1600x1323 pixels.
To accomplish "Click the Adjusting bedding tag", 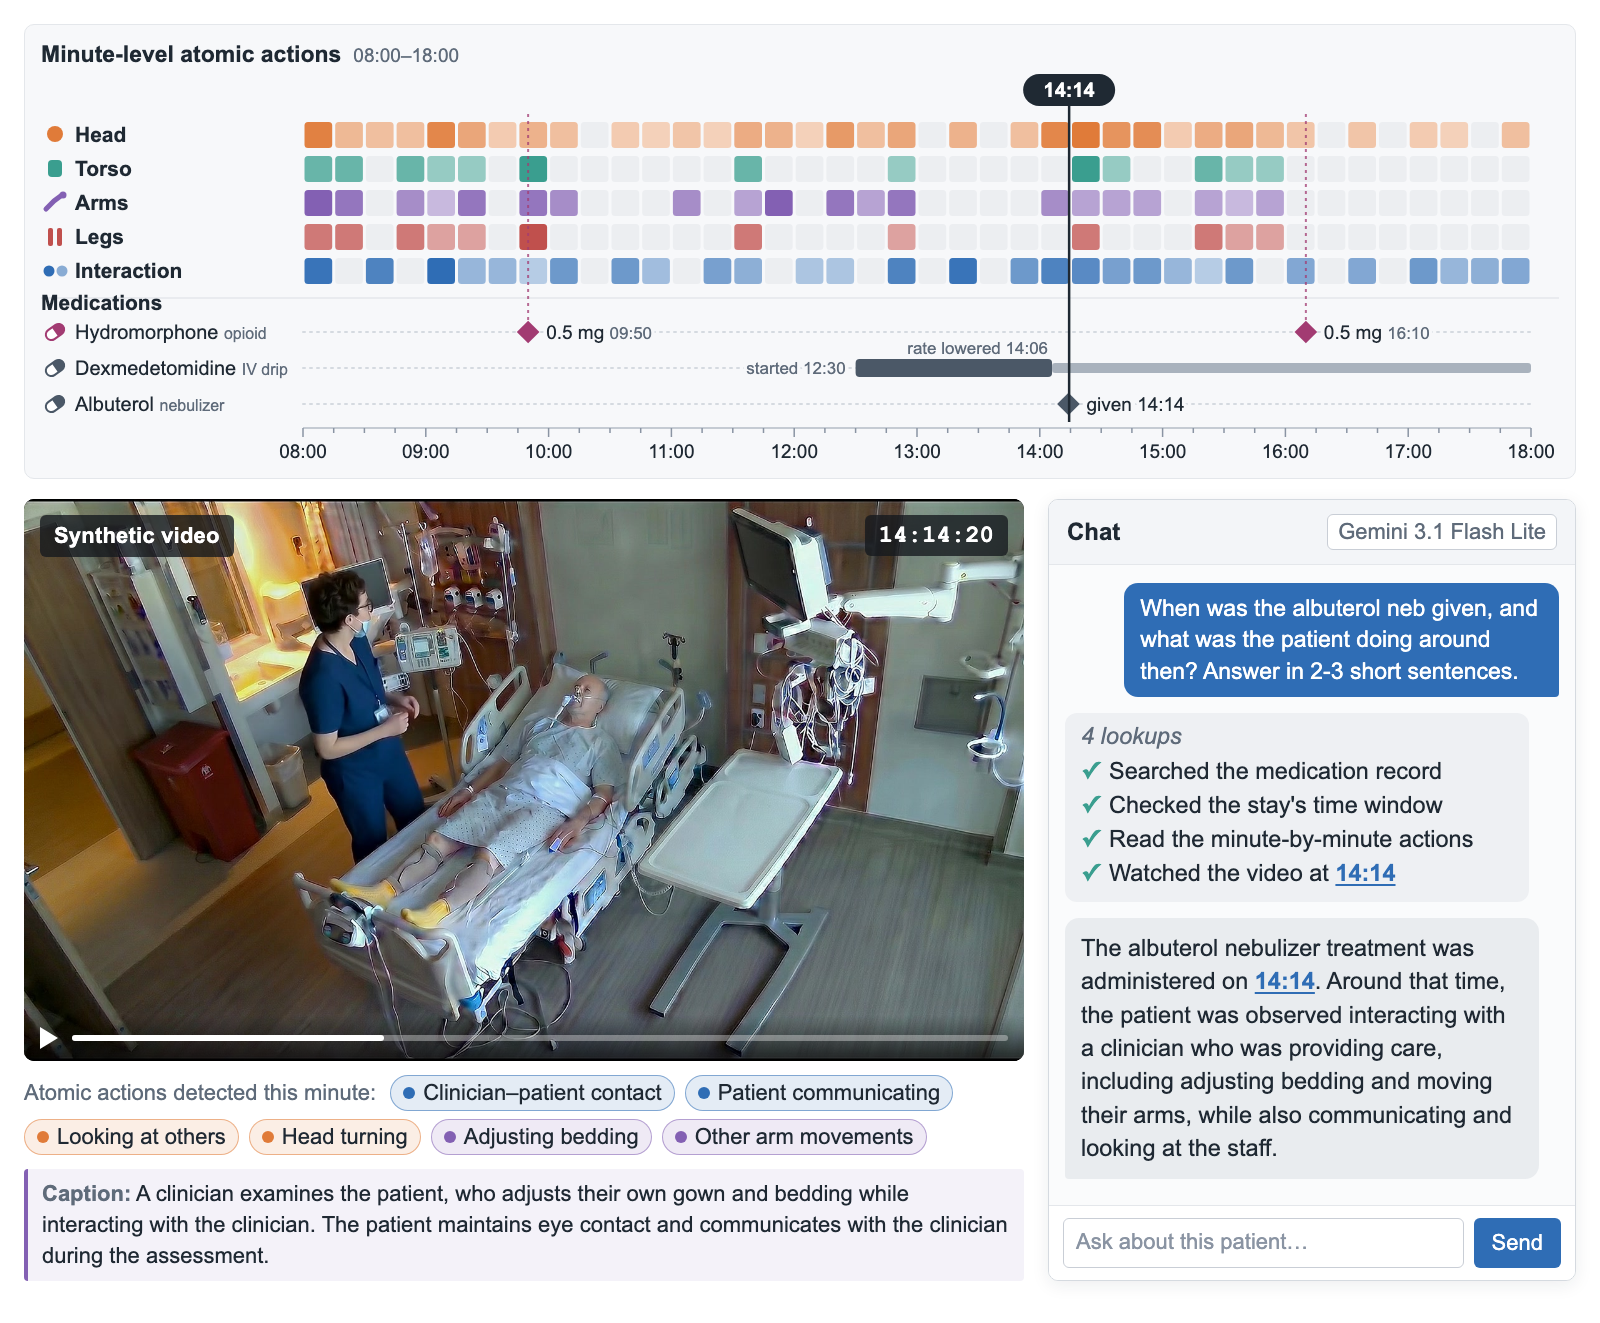I will (541, 1137).
